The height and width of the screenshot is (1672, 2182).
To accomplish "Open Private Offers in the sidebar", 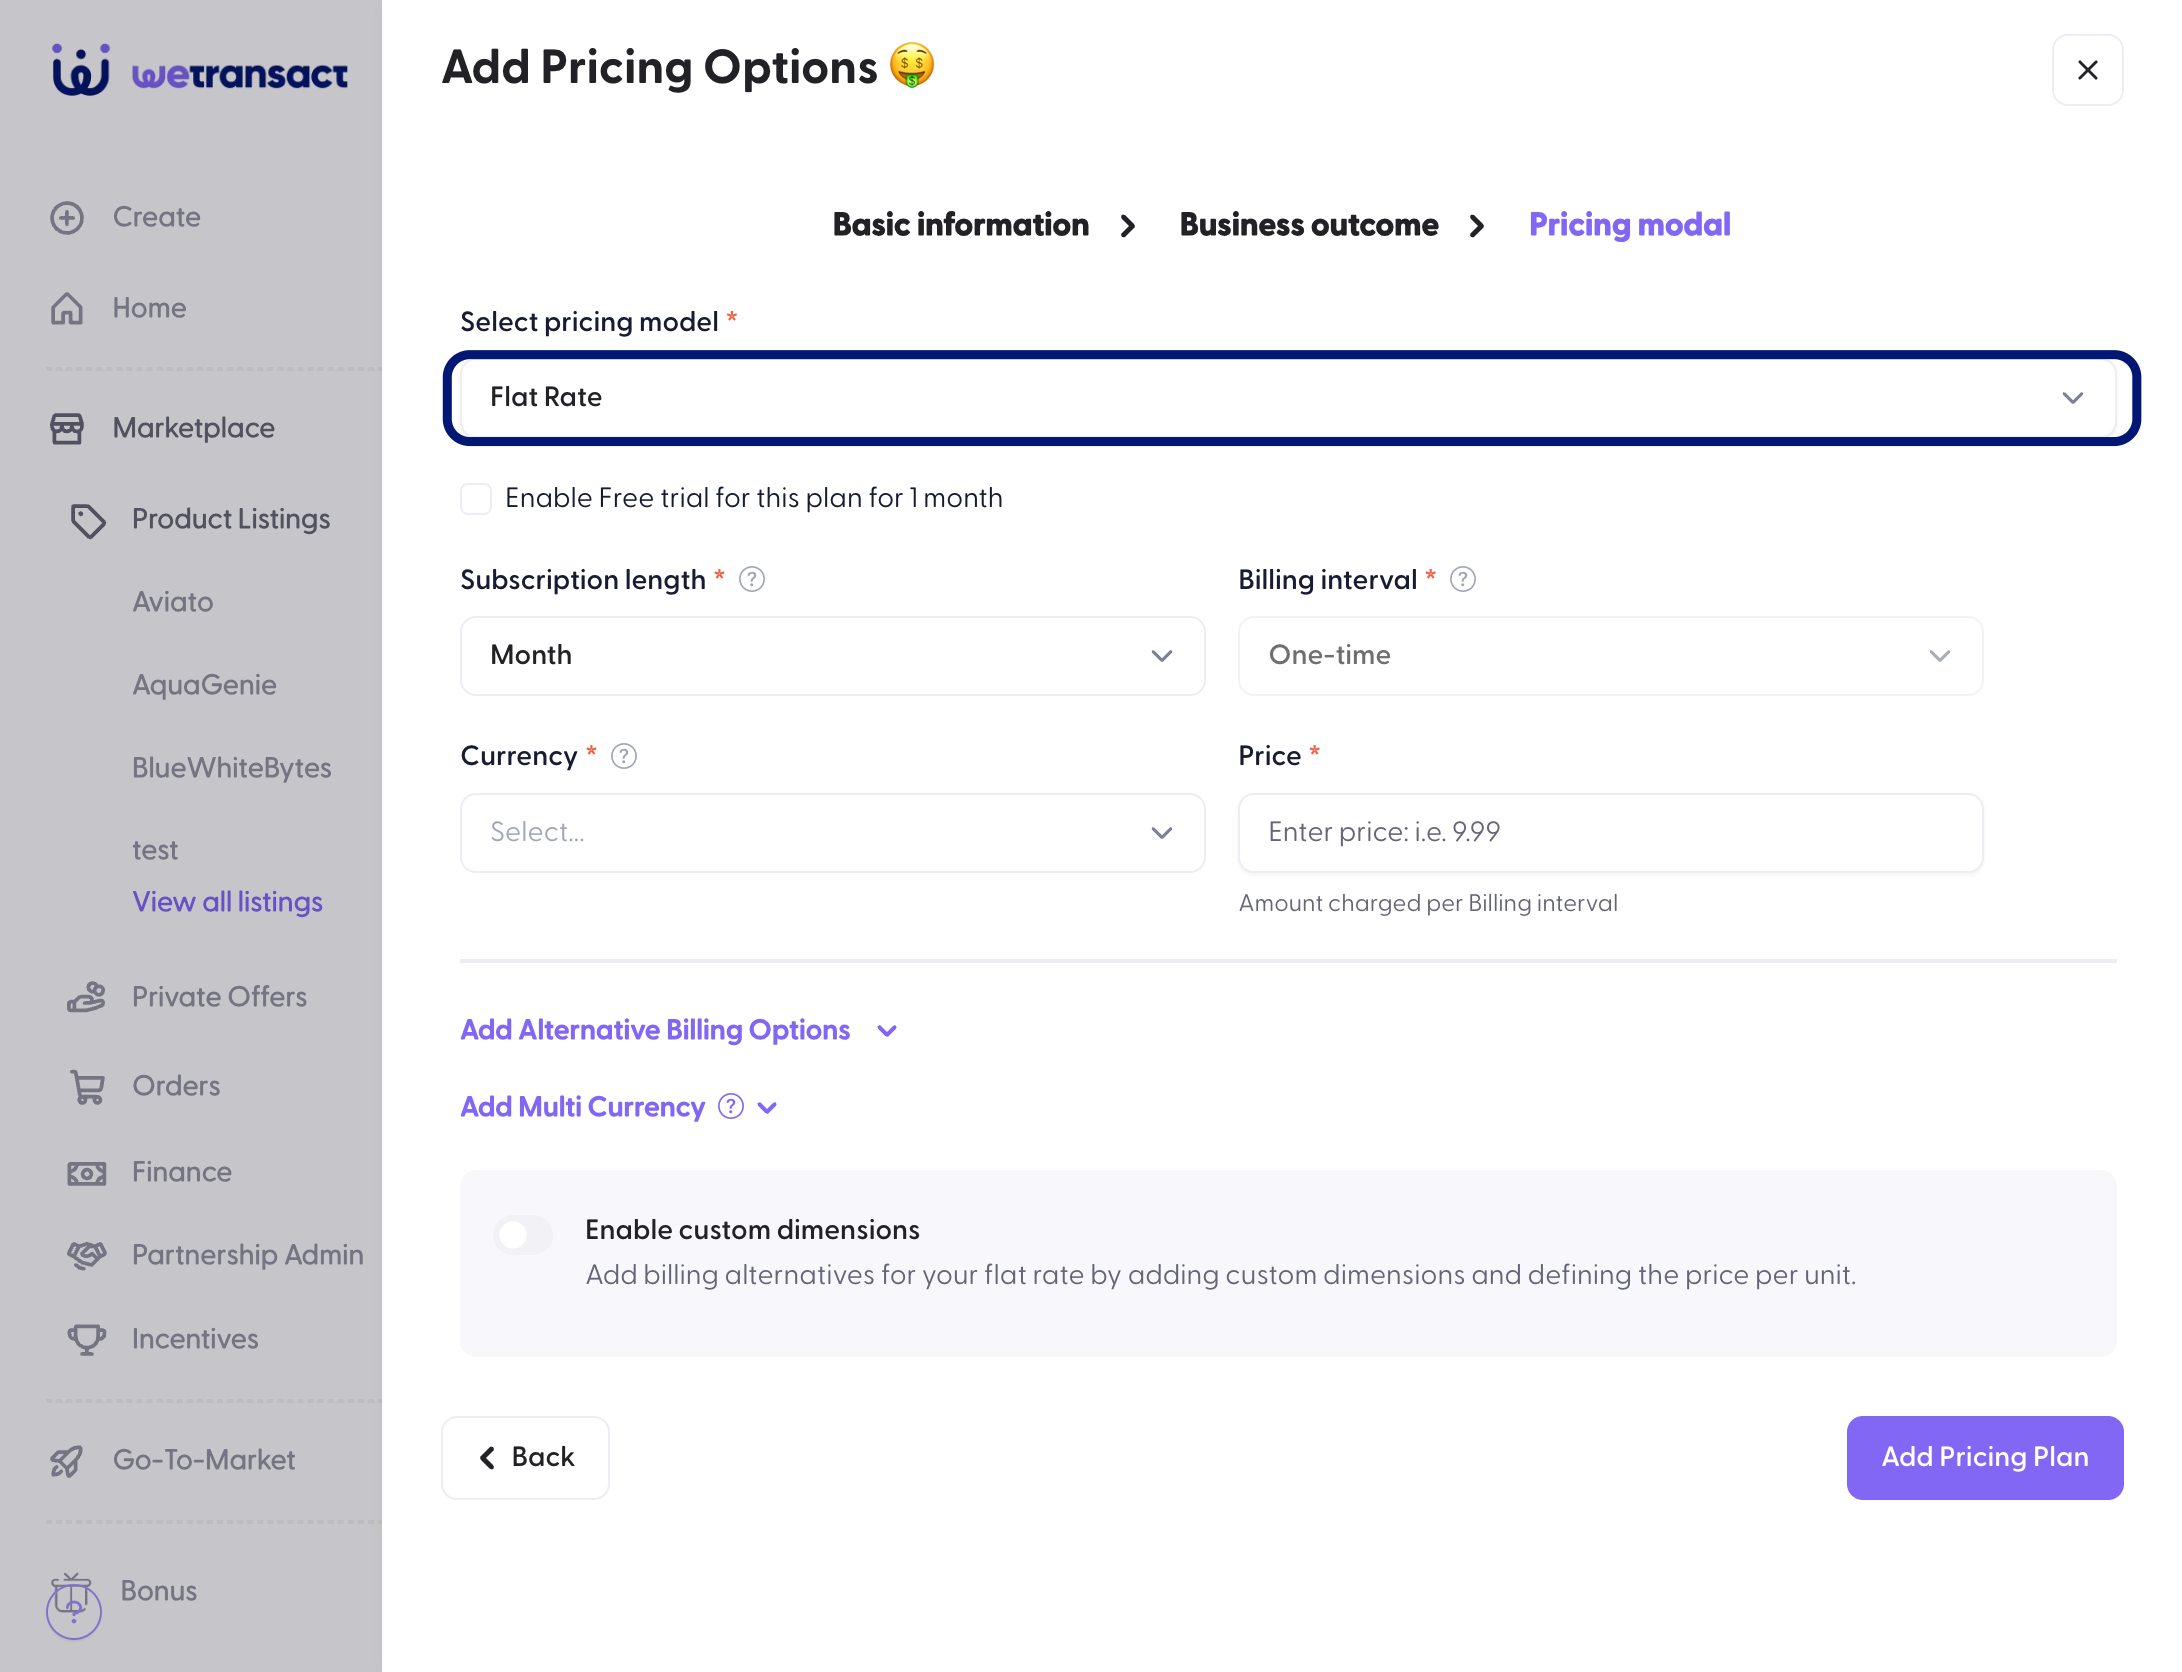I will coord(219,997).
